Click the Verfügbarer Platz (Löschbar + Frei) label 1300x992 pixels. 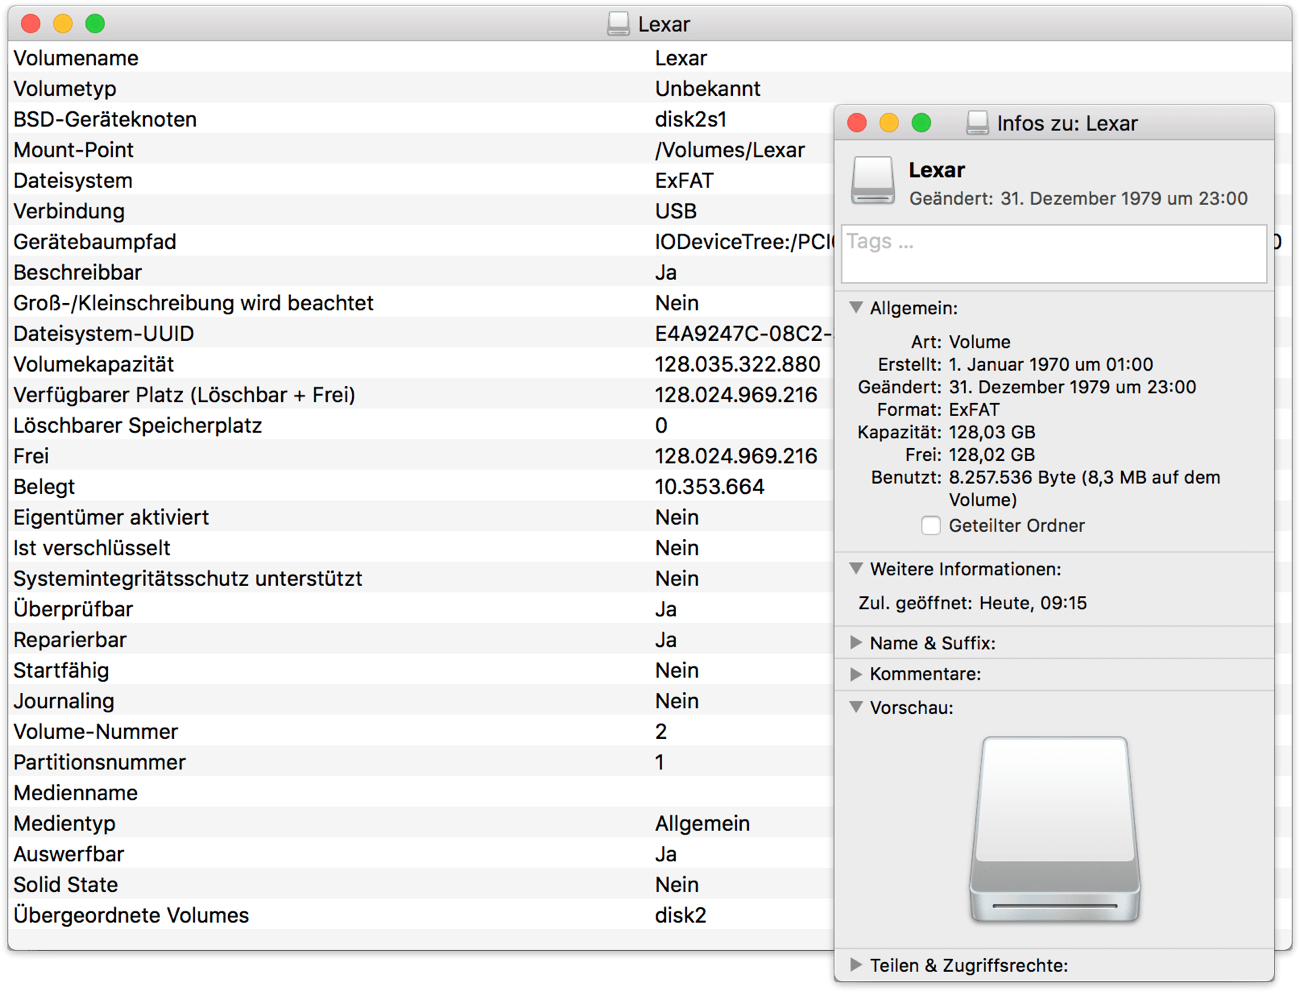[185, 395]
